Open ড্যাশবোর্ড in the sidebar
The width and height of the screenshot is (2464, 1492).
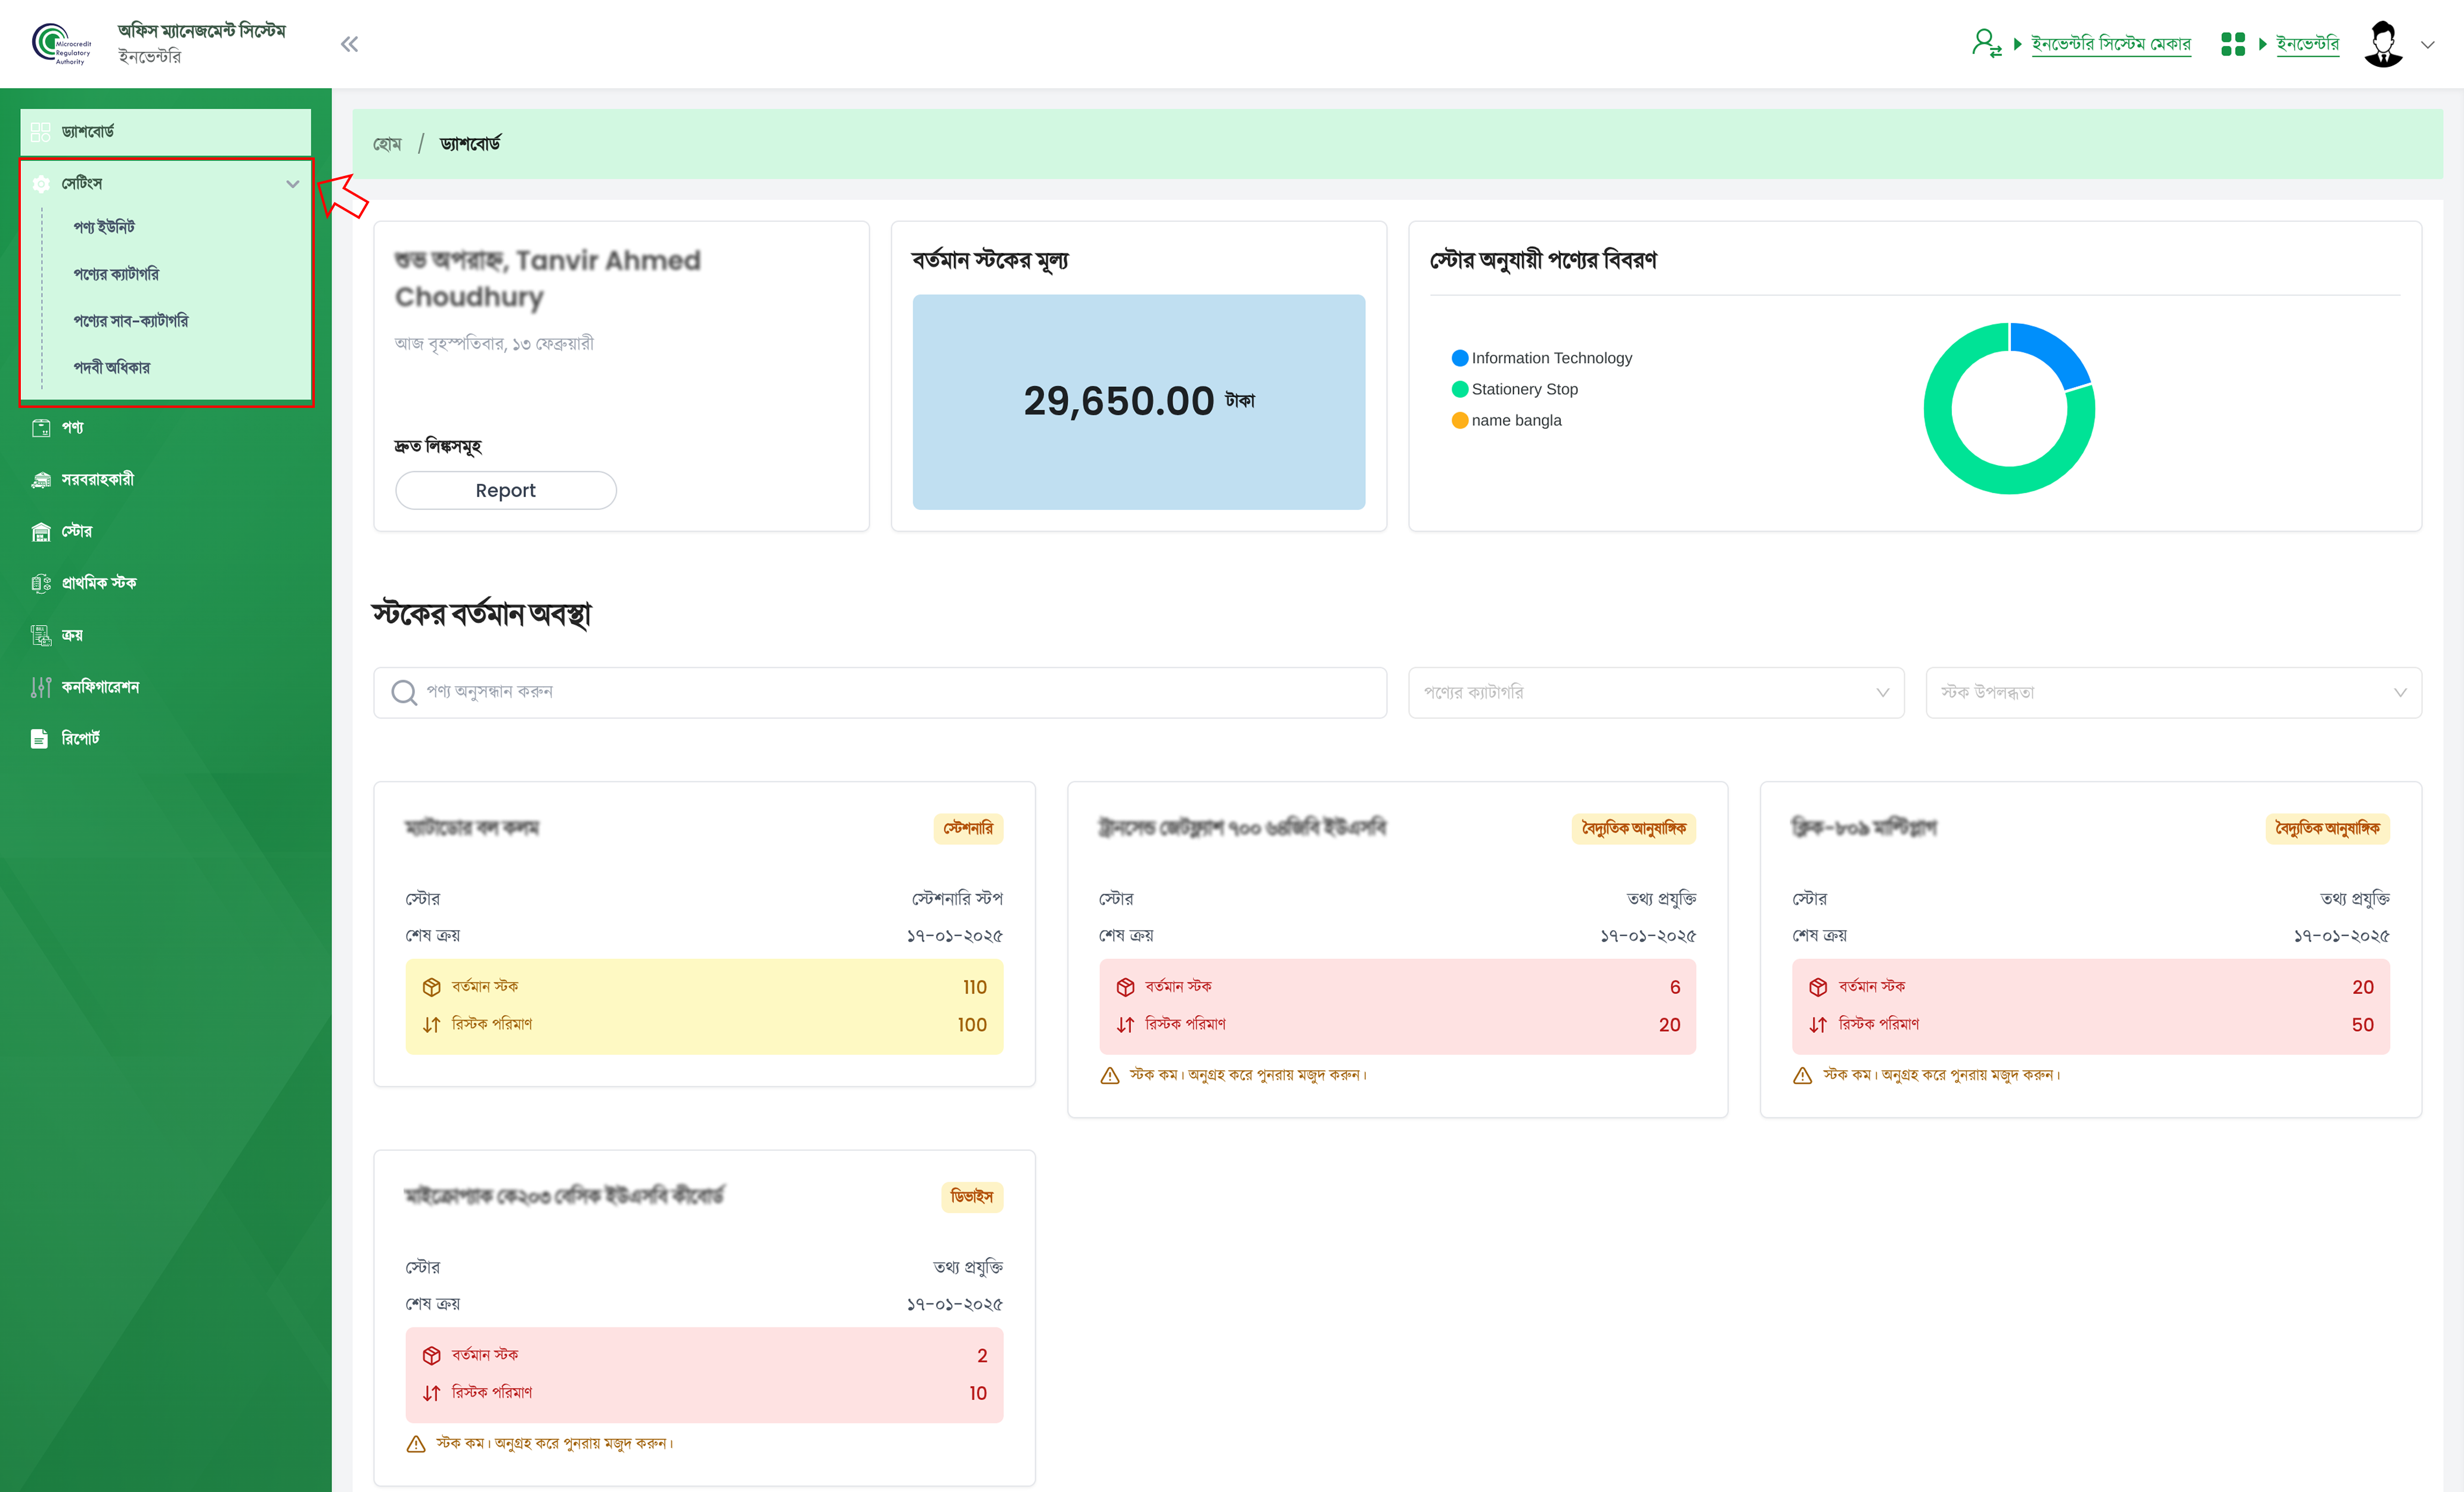tap(166, 132)
